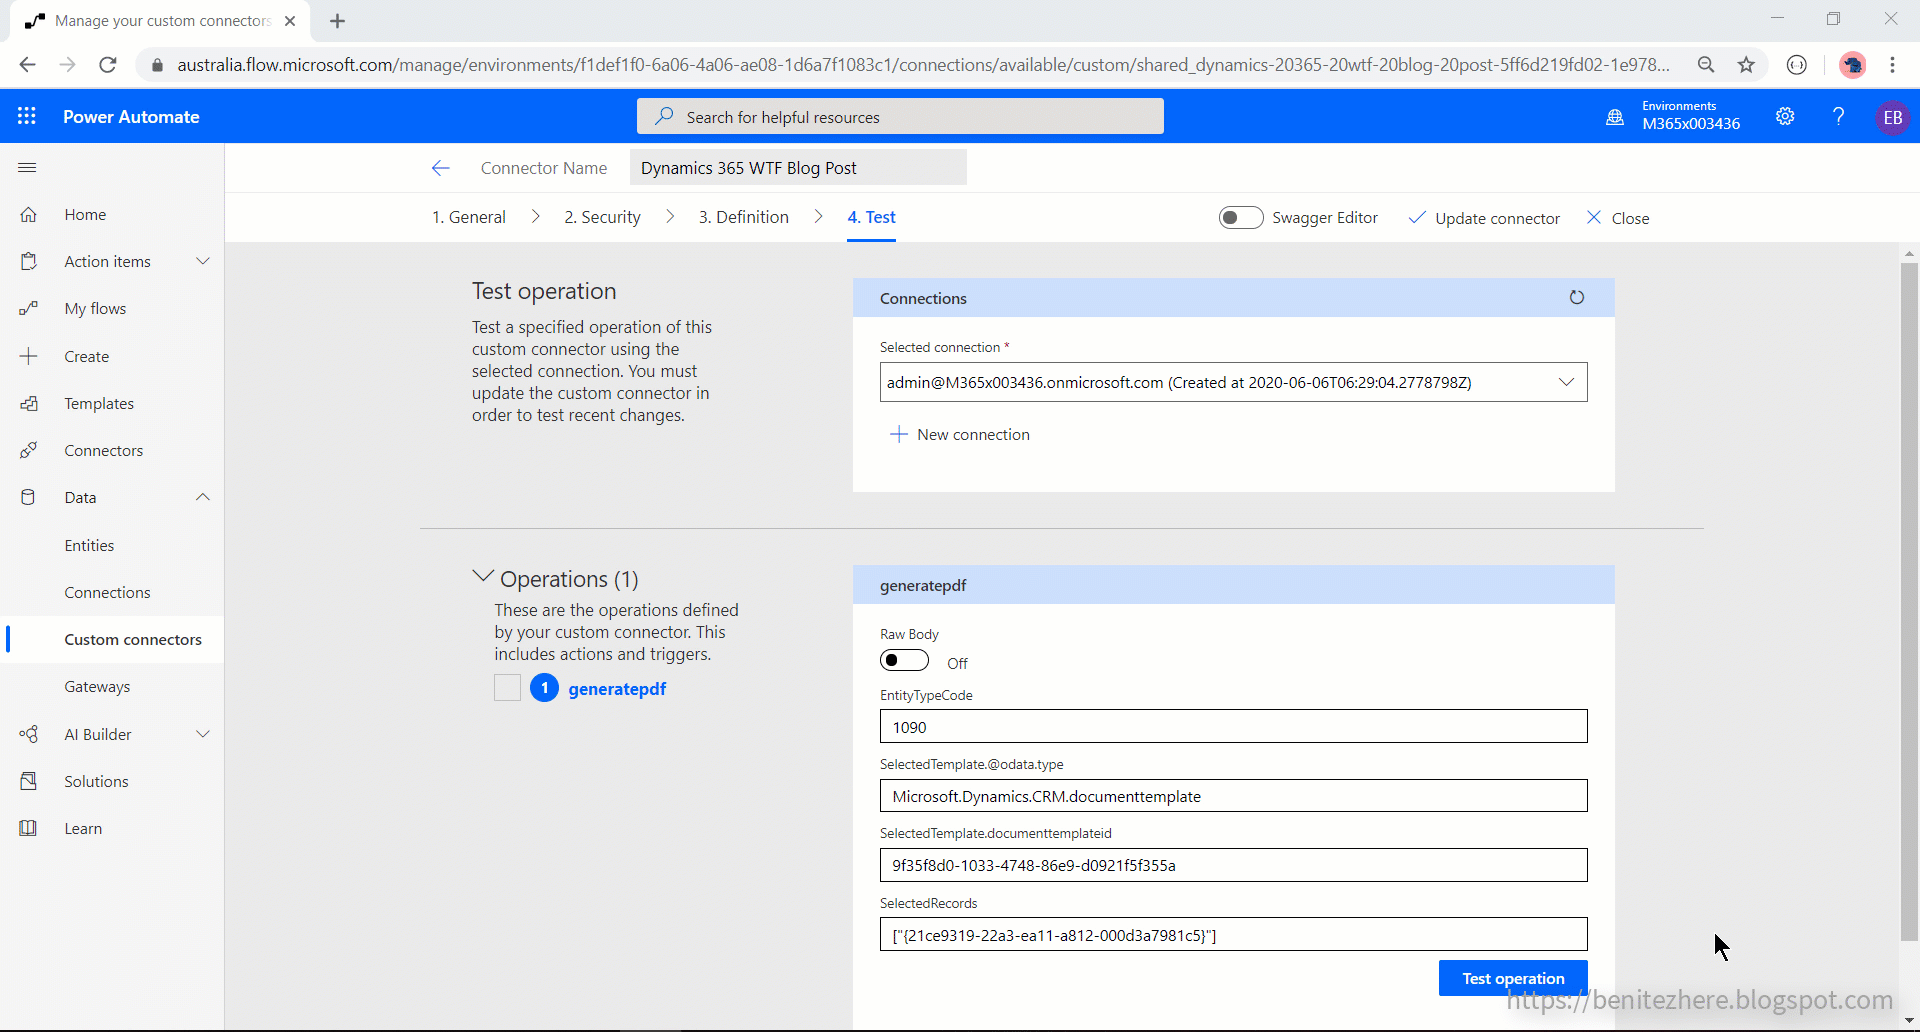Enable the Swagger Editor toggle

click(x=1240, y=217)
